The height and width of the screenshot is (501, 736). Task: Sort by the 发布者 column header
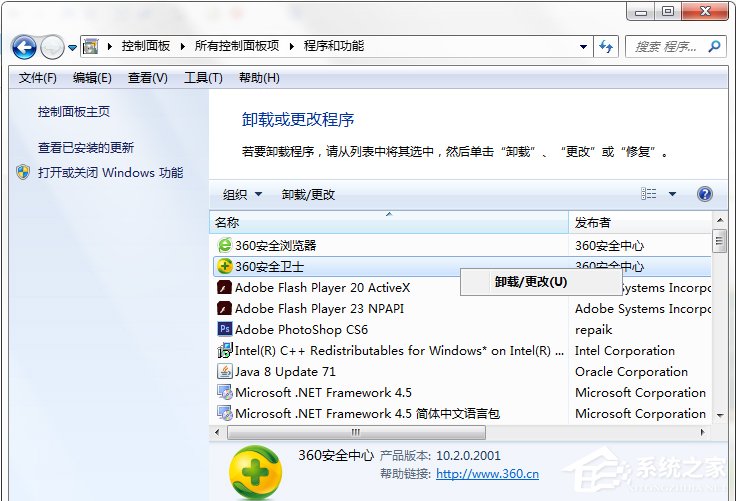coord(641,222)
